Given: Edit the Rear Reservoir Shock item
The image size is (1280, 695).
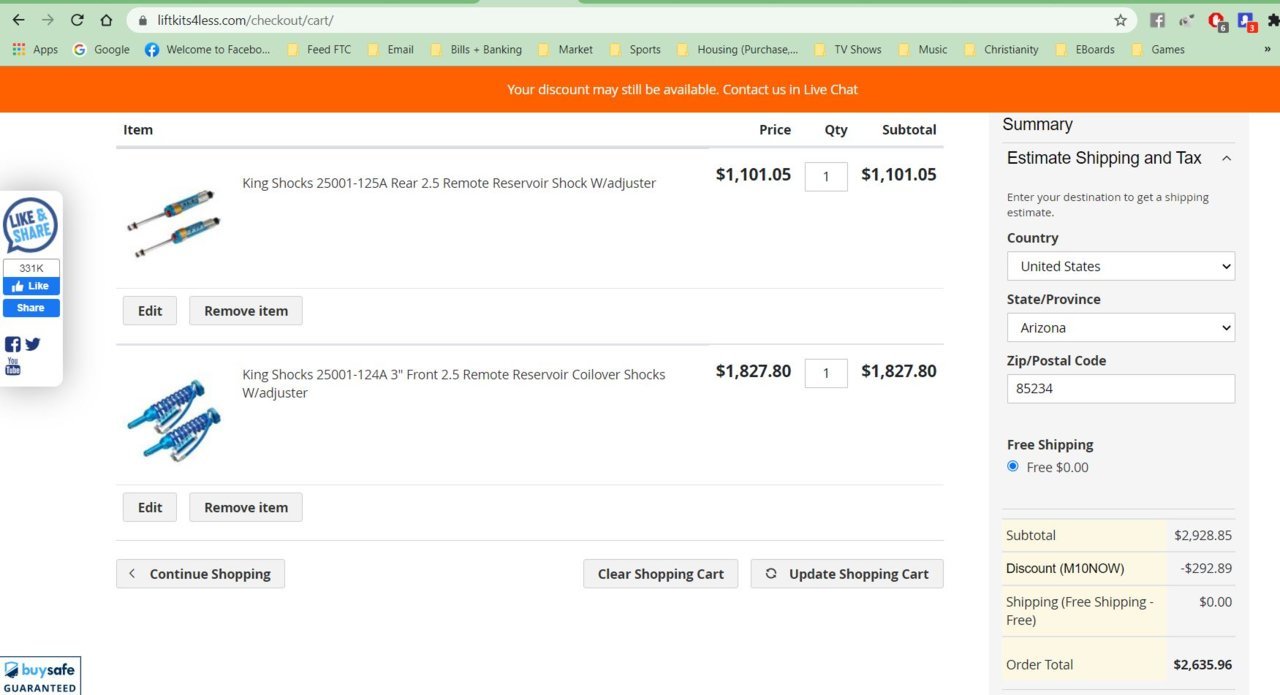Looking at the screenshot, I should pyautogui.click(x=150, y=311).
